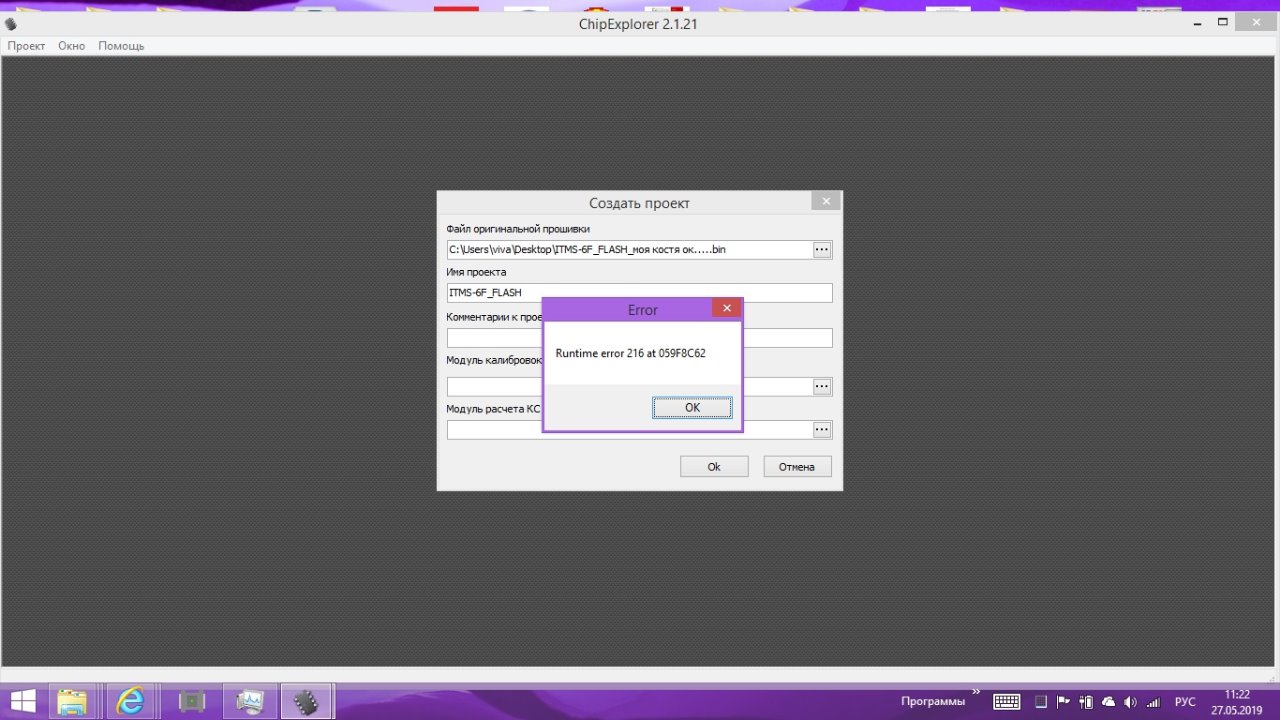
Task: Open the volume speaker control
Action: pyautogui.click(x=1130, y=702)
